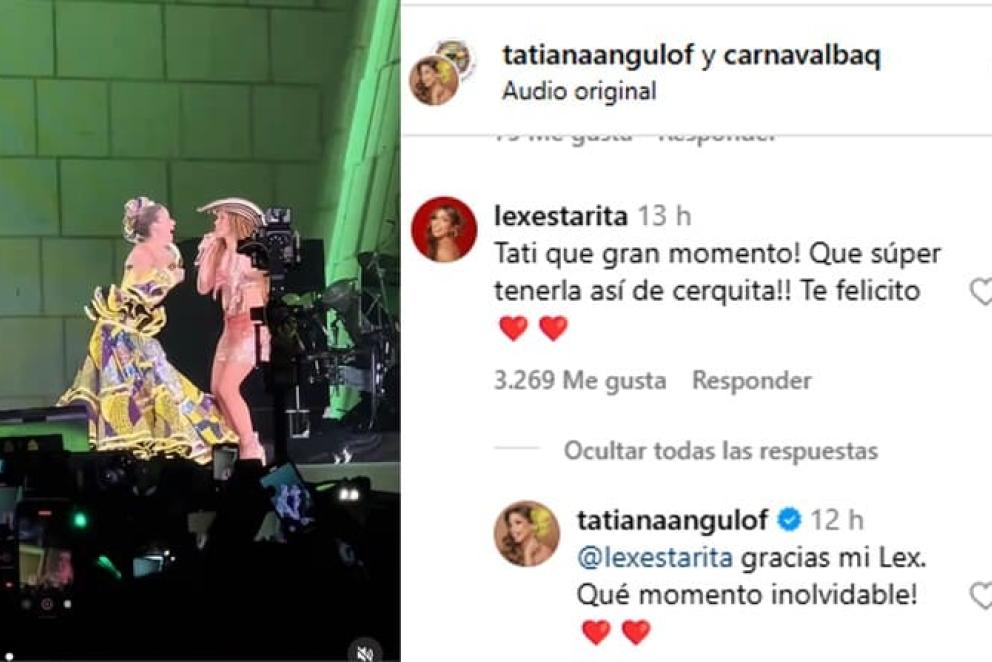Screen dimensions: 992x662
Task: Like lexestarita's comment with heart icon
Action: coord(981,291)
